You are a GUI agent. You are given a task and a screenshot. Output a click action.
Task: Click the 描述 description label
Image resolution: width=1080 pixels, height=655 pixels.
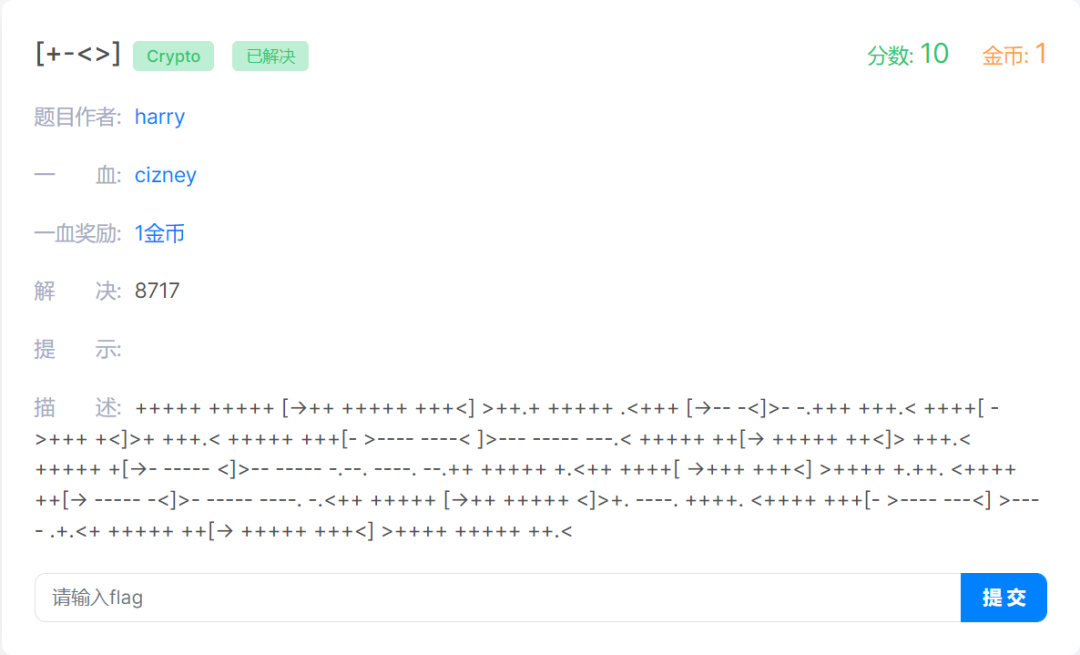[78, 408]
